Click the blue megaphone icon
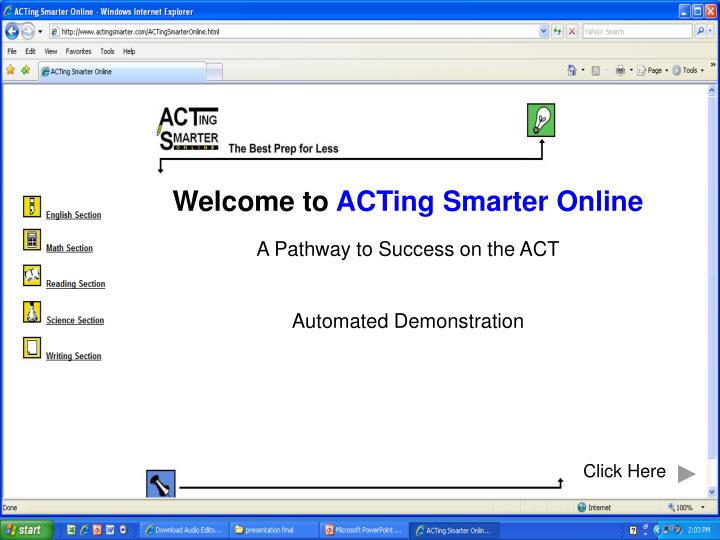The height and width of the screenshot is (540, 720). 161,484
